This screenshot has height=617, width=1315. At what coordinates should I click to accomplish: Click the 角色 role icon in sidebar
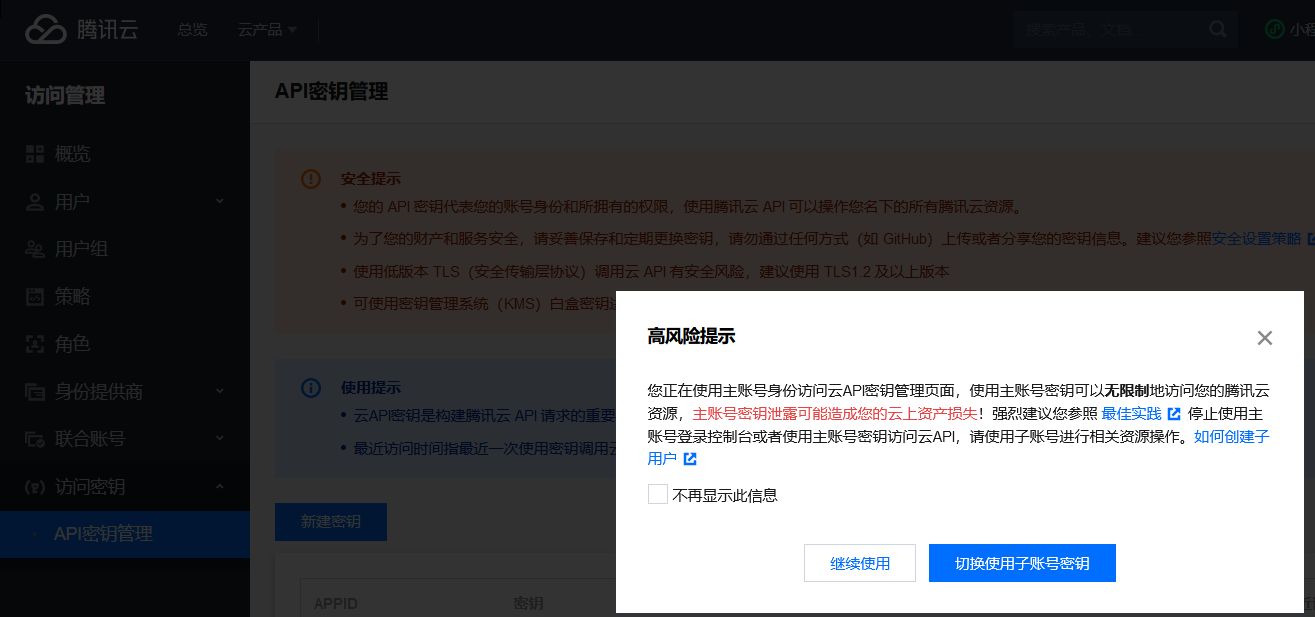point(35,344)
